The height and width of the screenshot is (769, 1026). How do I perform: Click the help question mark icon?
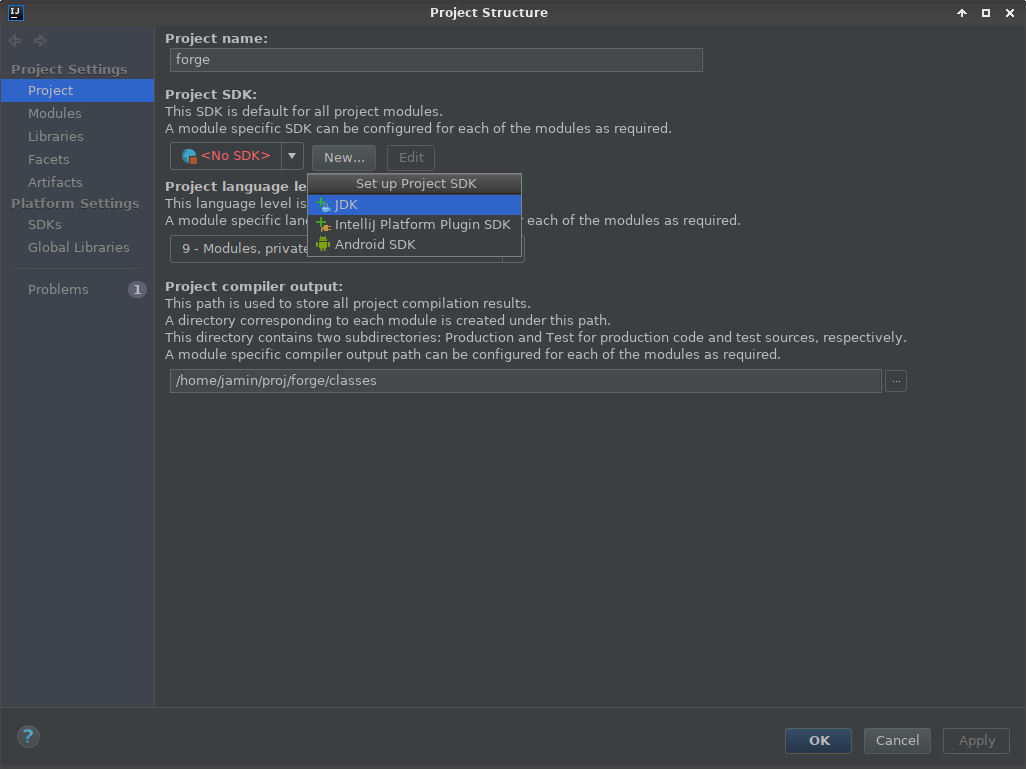tap(28, 737)
